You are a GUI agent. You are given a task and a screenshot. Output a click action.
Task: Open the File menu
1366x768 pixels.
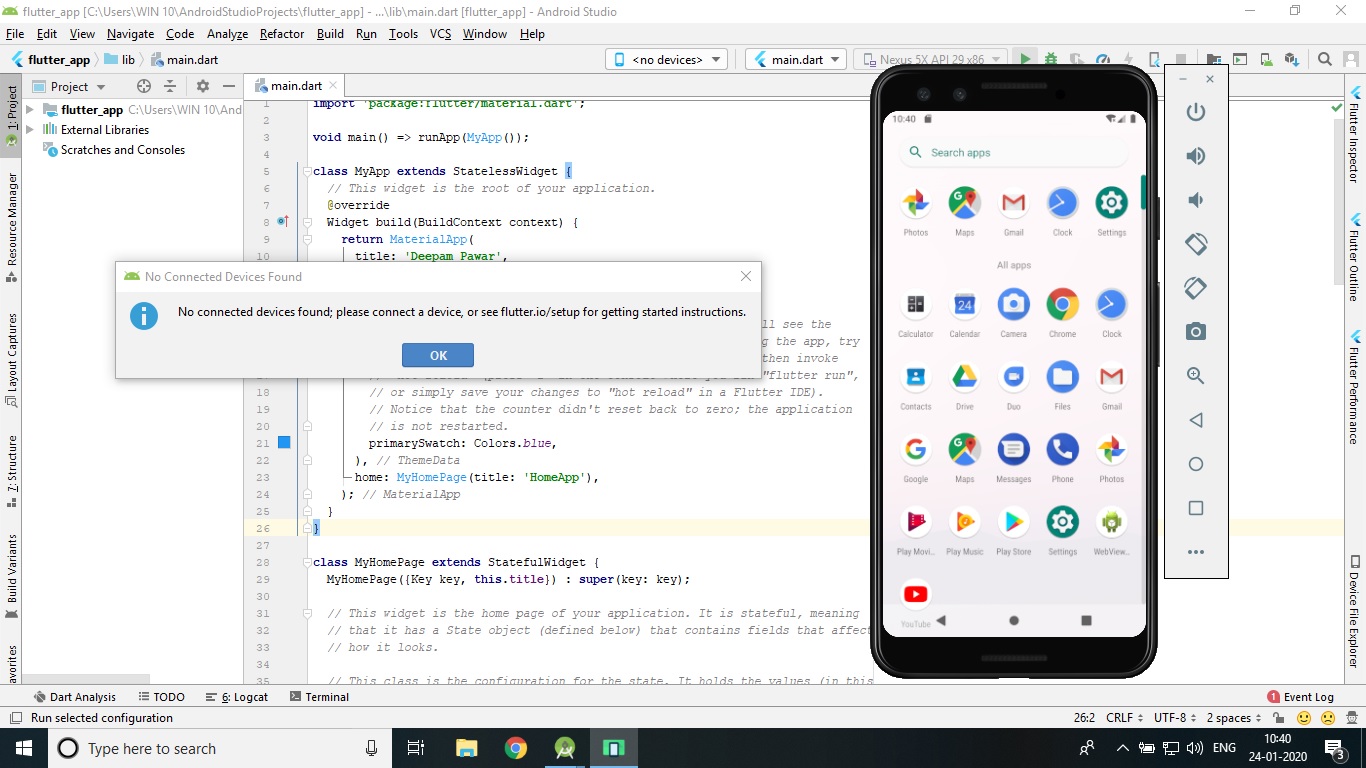14,33
